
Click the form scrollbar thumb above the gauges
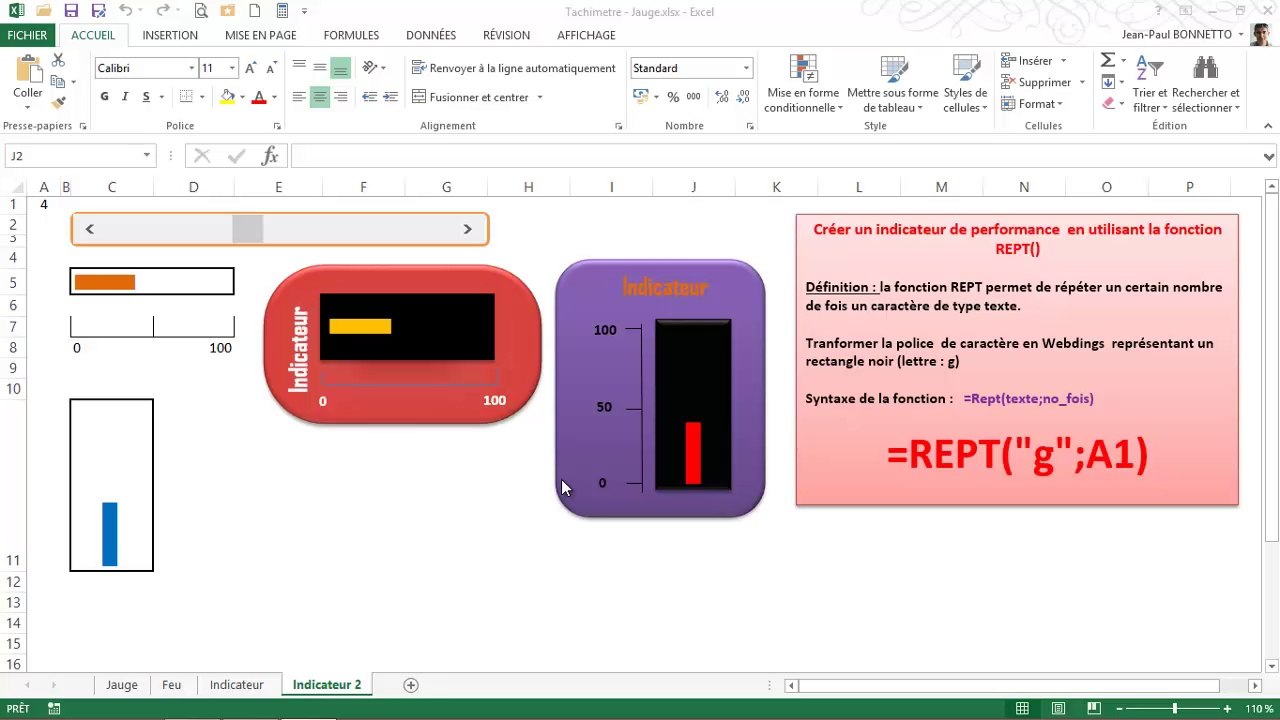(x=248, y=229)
